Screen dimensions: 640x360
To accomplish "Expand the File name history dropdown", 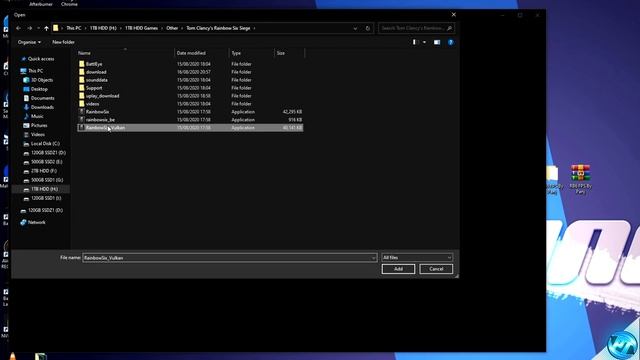I will pos(373,258).
